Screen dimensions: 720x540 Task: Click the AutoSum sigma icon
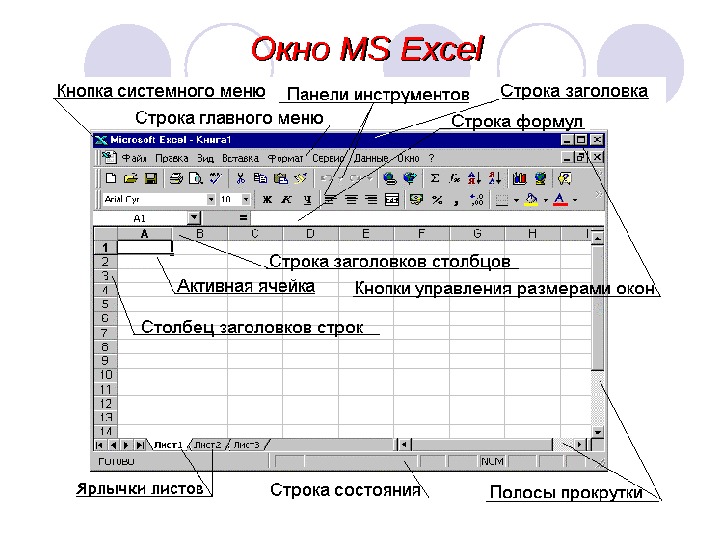tap(434, 178)
